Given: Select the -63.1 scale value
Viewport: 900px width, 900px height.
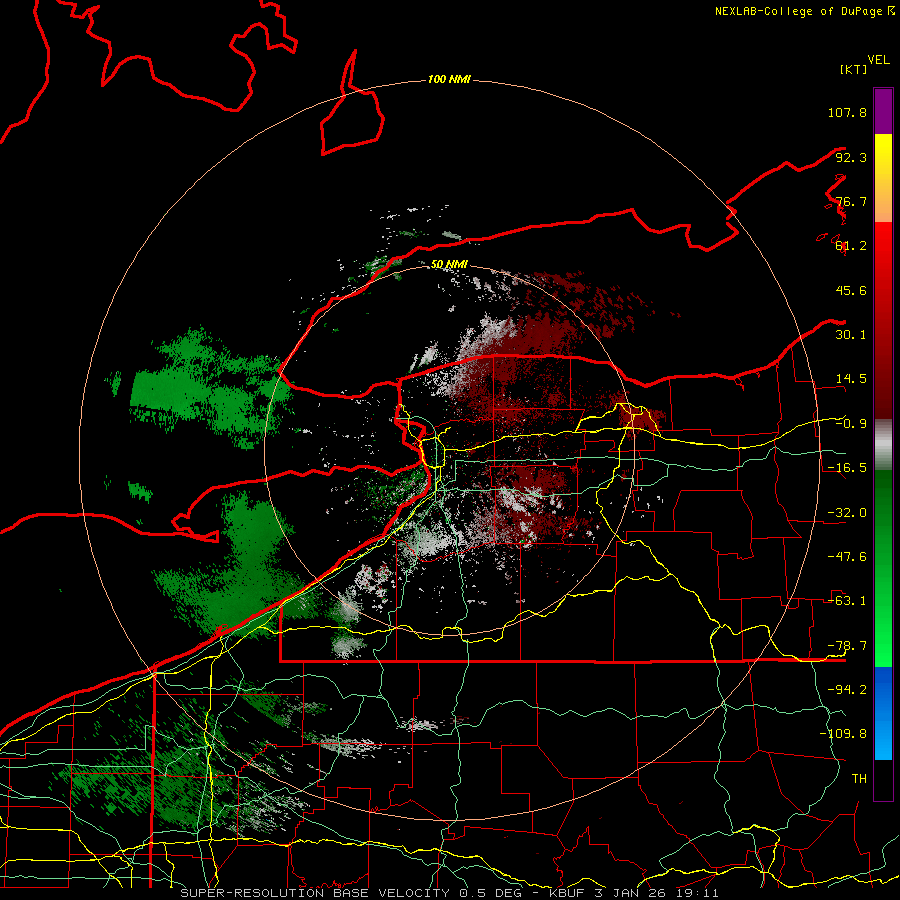Looking at the screenshot, I should coord(847,601).
